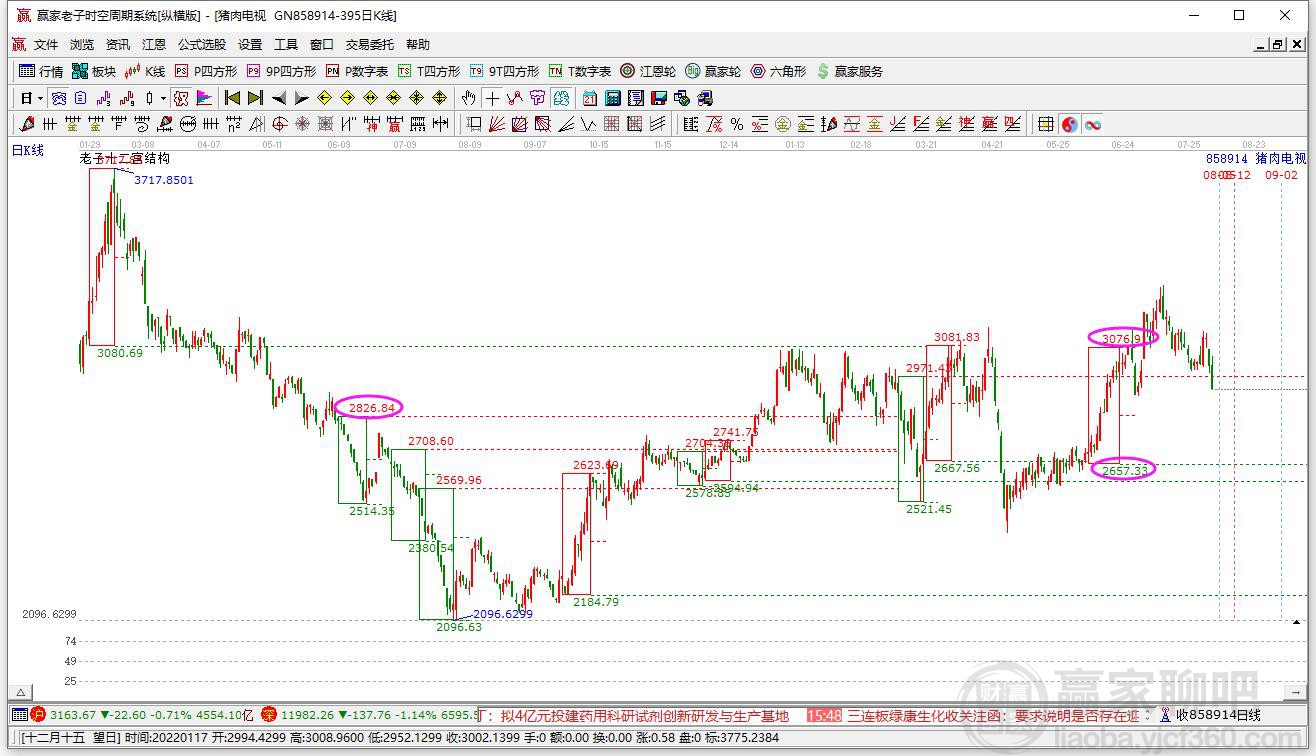The height and width of the screenshot is (756, 1316).
Task: Click the infinity loop icon
Action: coord(1093,124)
